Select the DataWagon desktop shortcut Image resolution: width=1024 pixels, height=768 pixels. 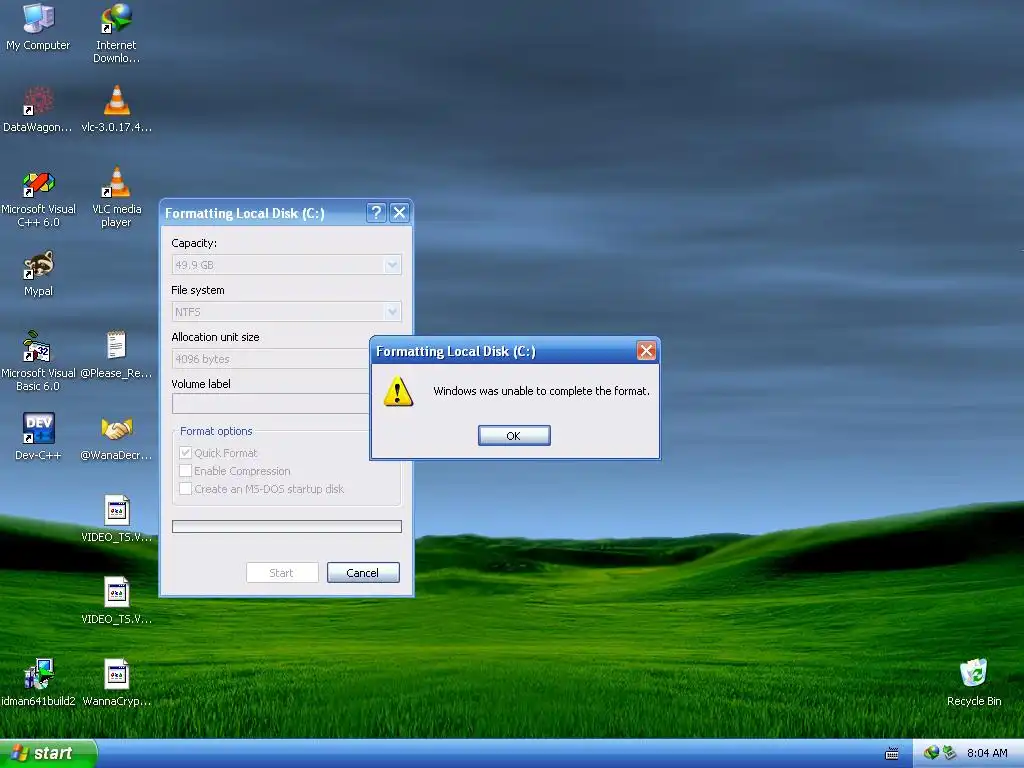[38, 108]
